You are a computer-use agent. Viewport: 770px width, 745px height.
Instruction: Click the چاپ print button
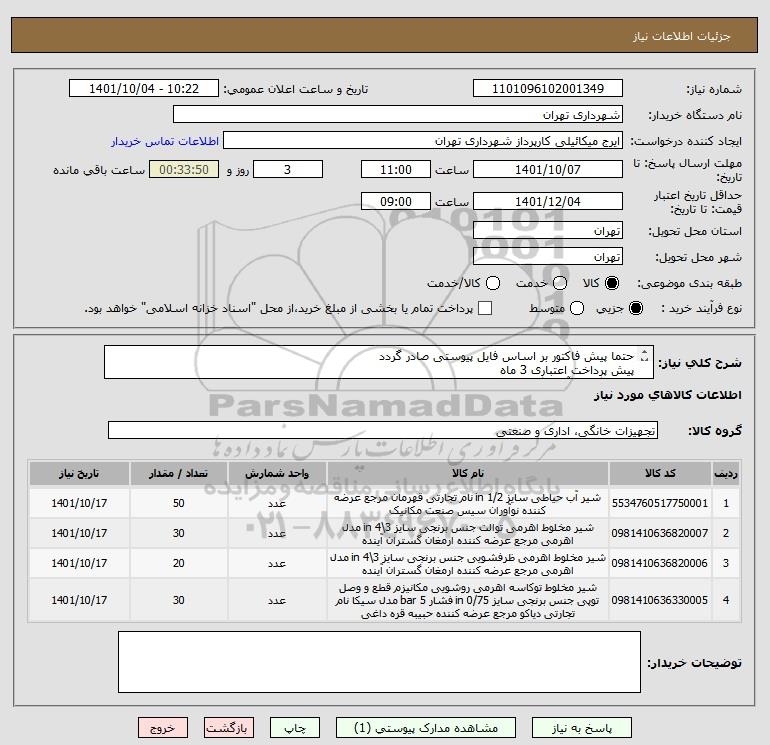[295, 728]
